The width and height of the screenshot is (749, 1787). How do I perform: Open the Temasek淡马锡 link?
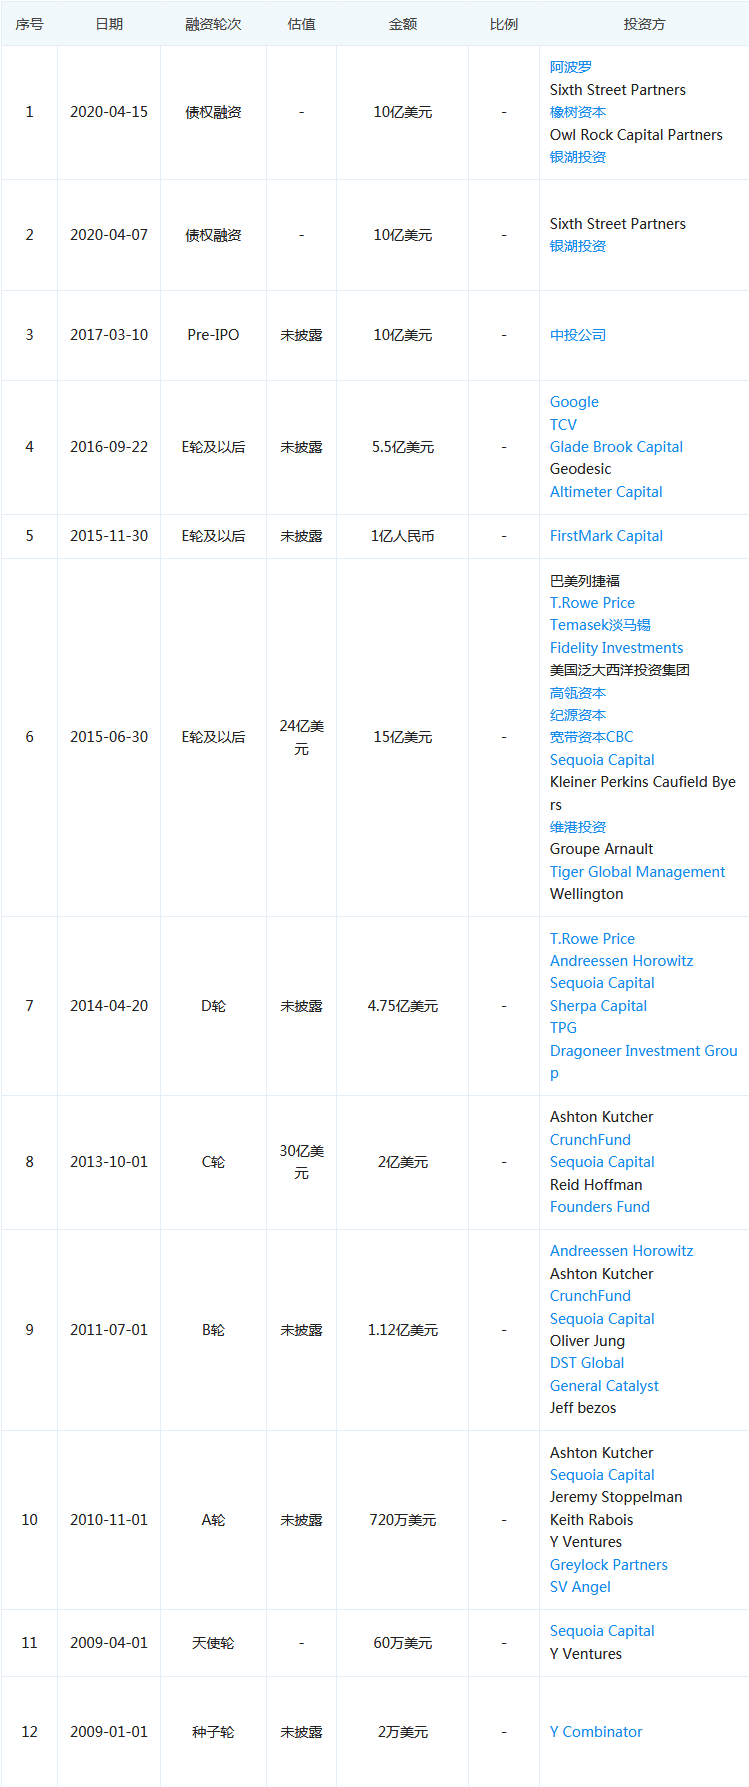[600, 625]
